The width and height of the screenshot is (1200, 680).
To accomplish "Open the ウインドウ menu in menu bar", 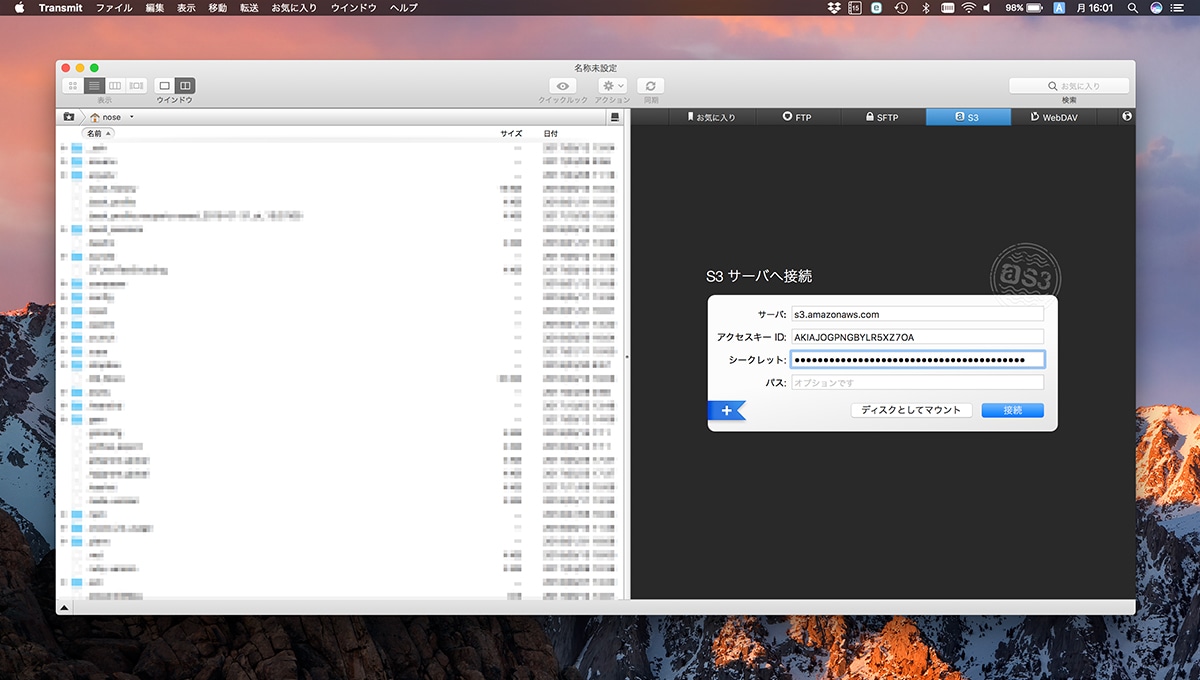I will click(354, 8).
